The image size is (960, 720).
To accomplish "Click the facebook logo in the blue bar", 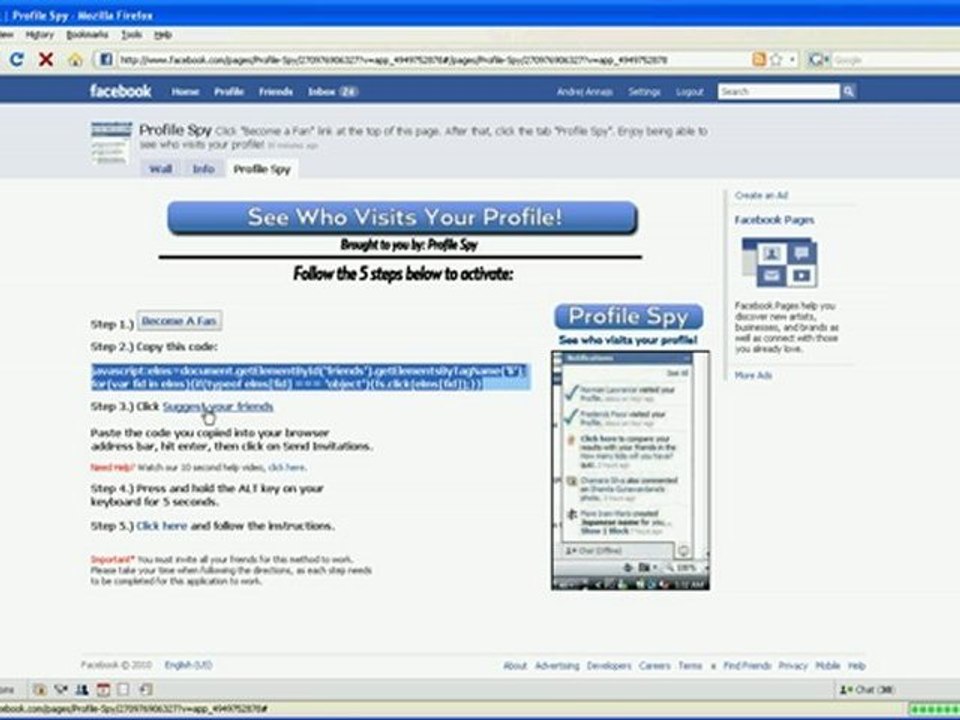I will coord(121,91).
